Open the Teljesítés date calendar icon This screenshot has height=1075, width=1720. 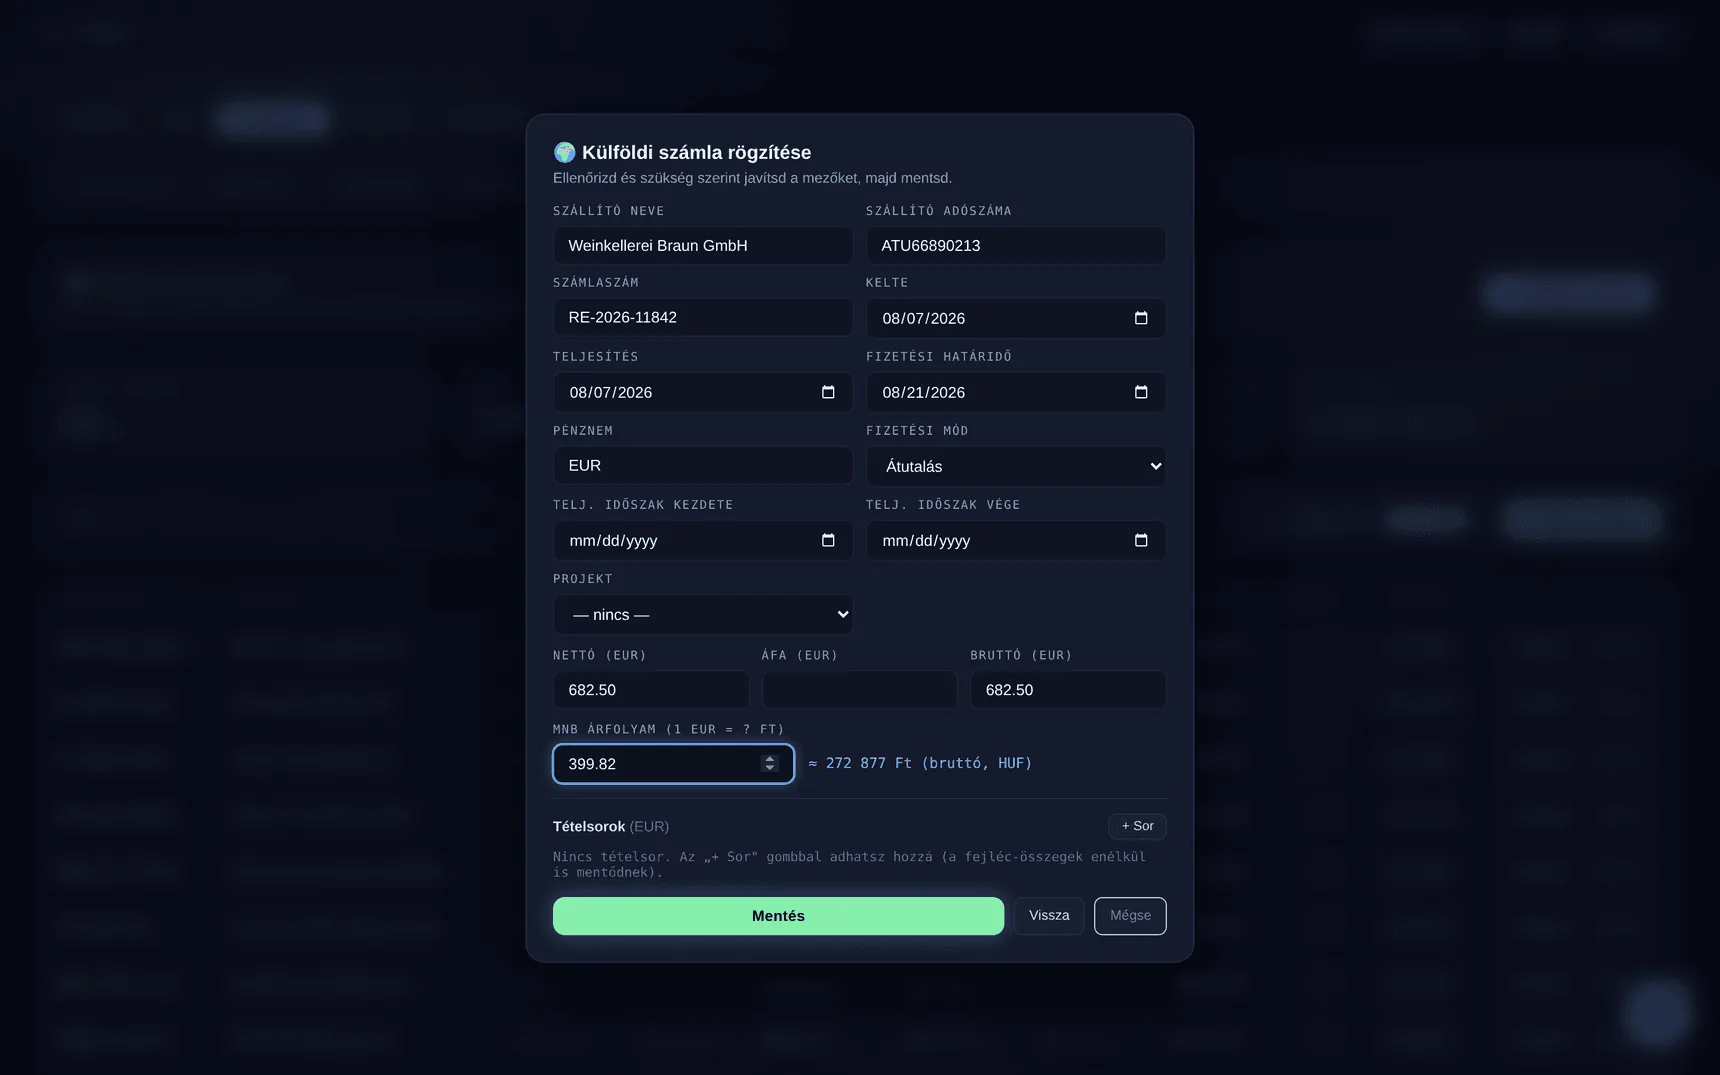tap(828, 392)
